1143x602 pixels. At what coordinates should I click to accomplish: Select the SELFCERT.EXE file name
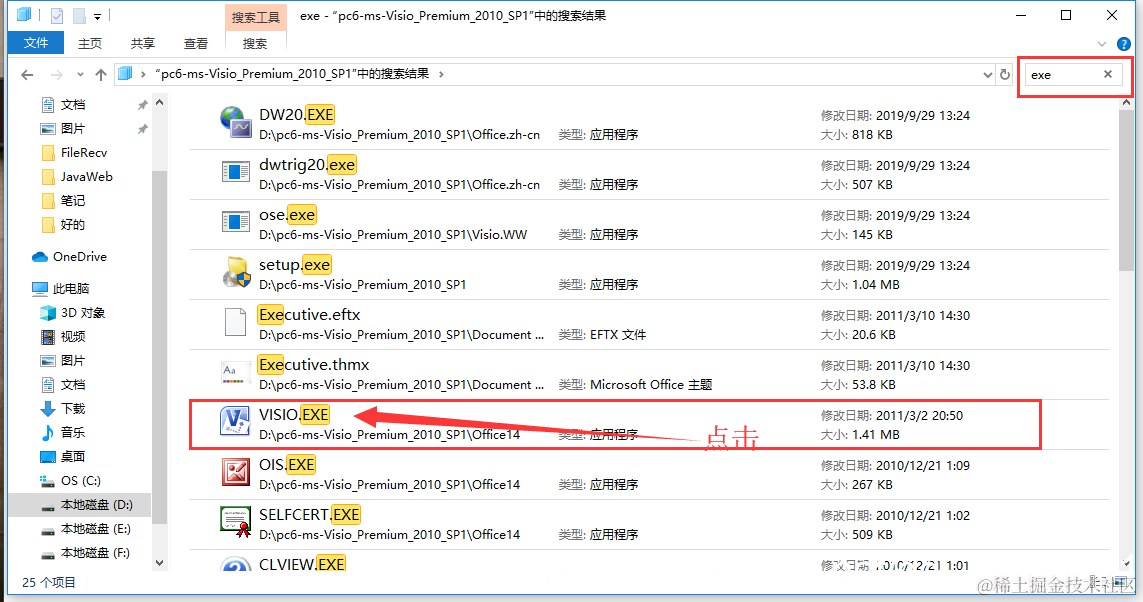point(310,515)
